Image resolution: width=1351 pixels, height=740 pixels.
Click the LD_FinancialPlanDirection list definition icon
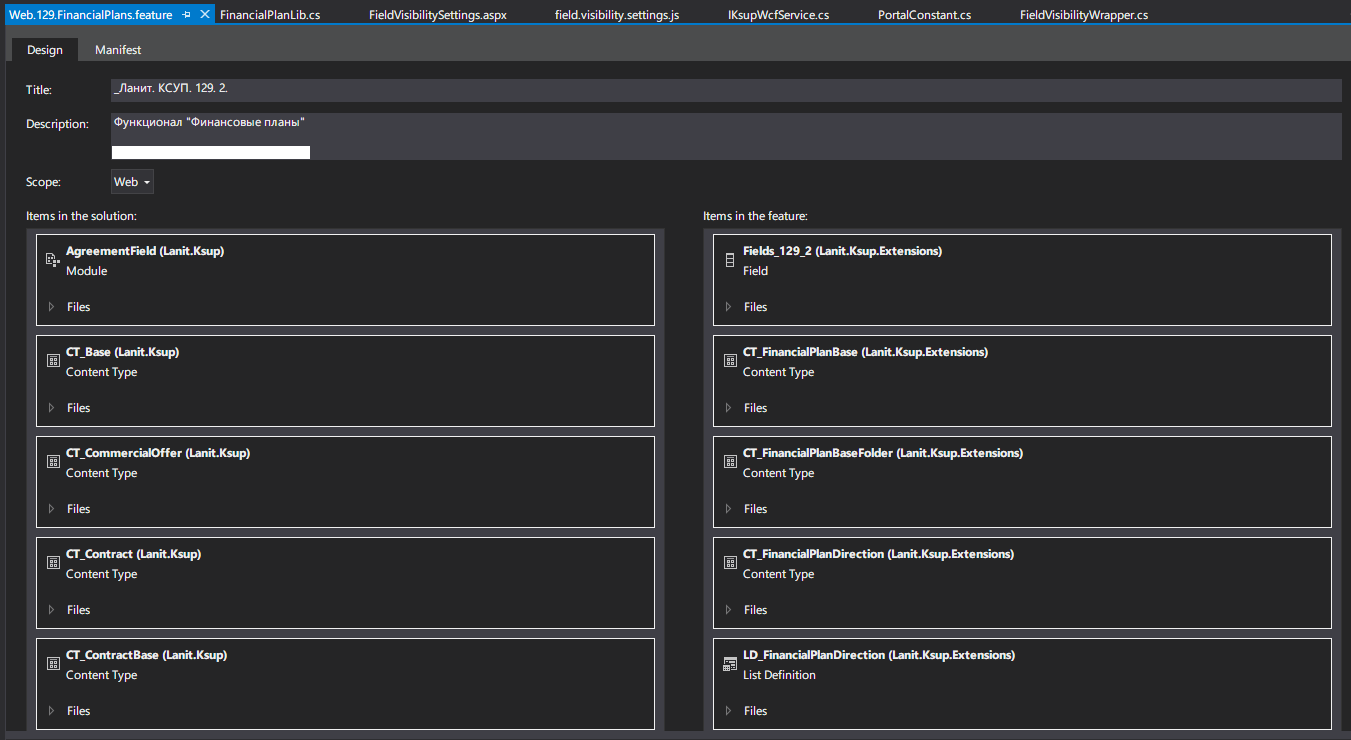730,664
